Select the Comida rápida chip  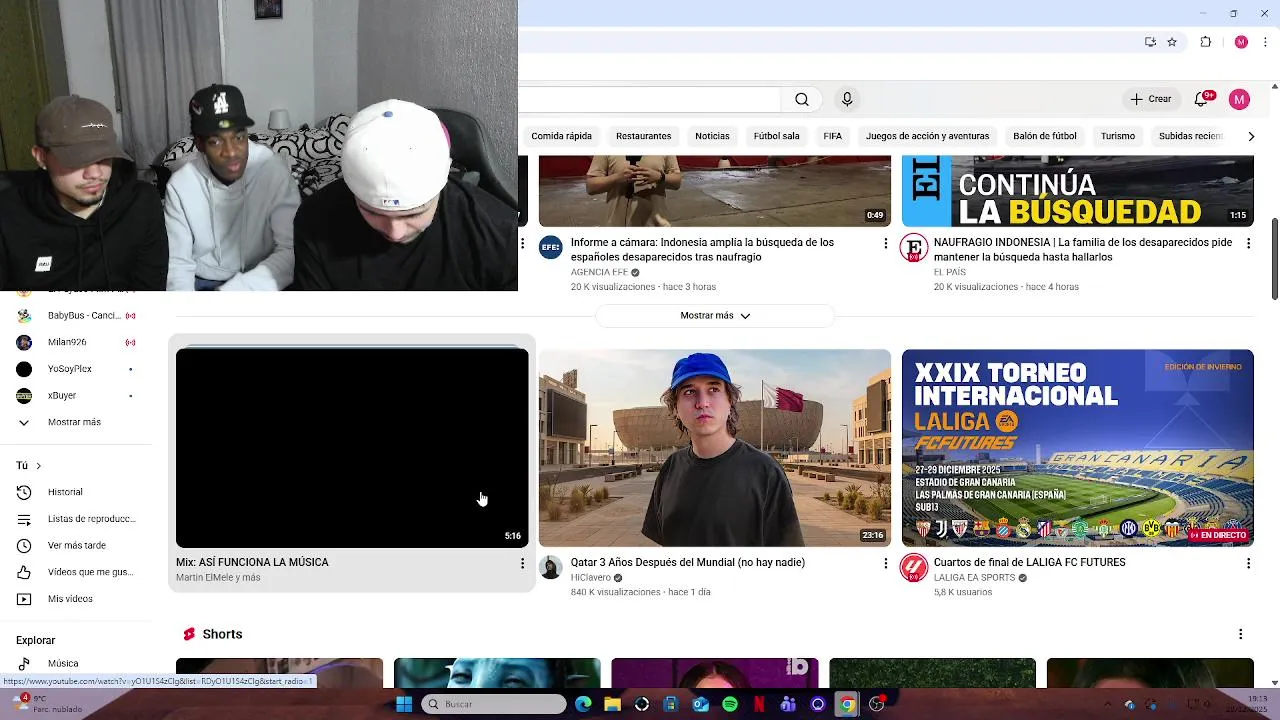click(561, 136)
